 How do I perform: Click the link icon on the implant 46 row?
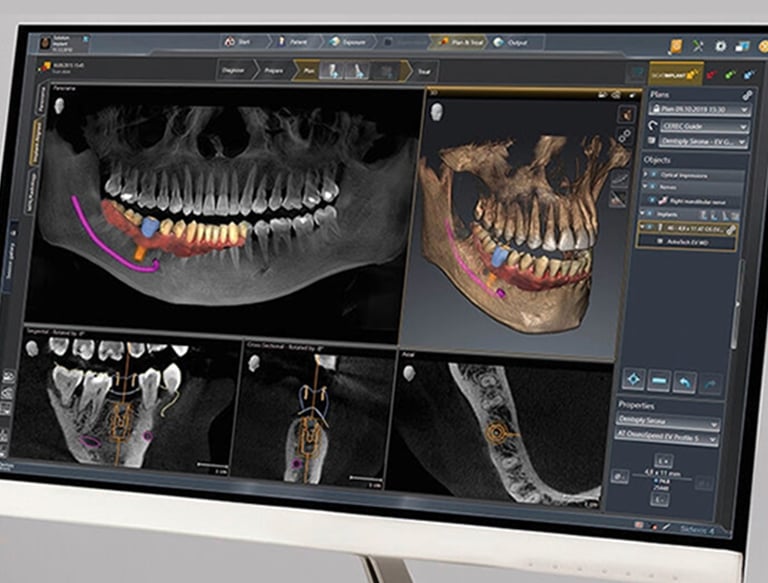731,229
